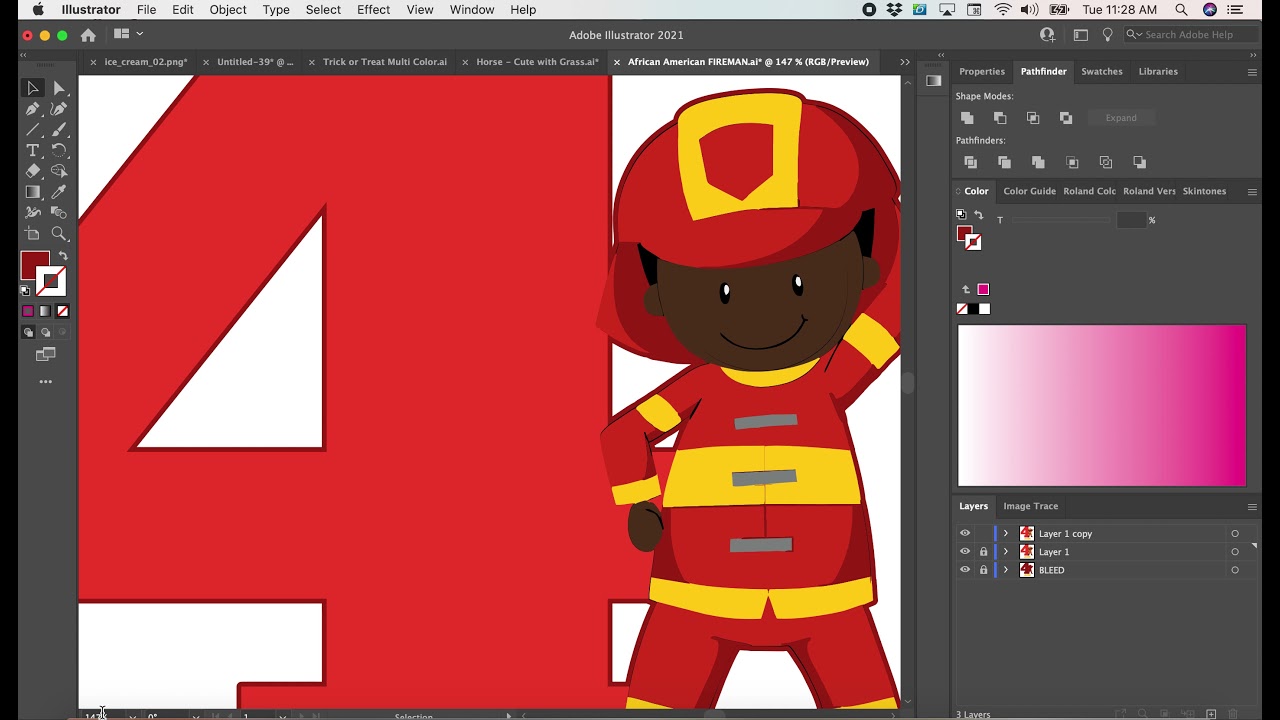The image size is (1280, 720).
Task: Open the Color panel options menu
Action: 1251,191
